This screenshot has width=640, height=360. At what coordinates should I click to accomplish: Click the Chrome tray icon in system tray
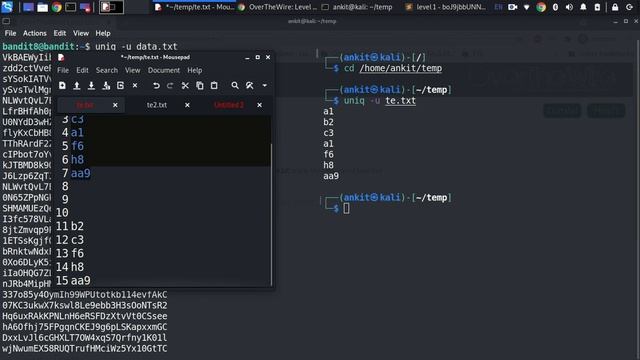click(541, 7)
